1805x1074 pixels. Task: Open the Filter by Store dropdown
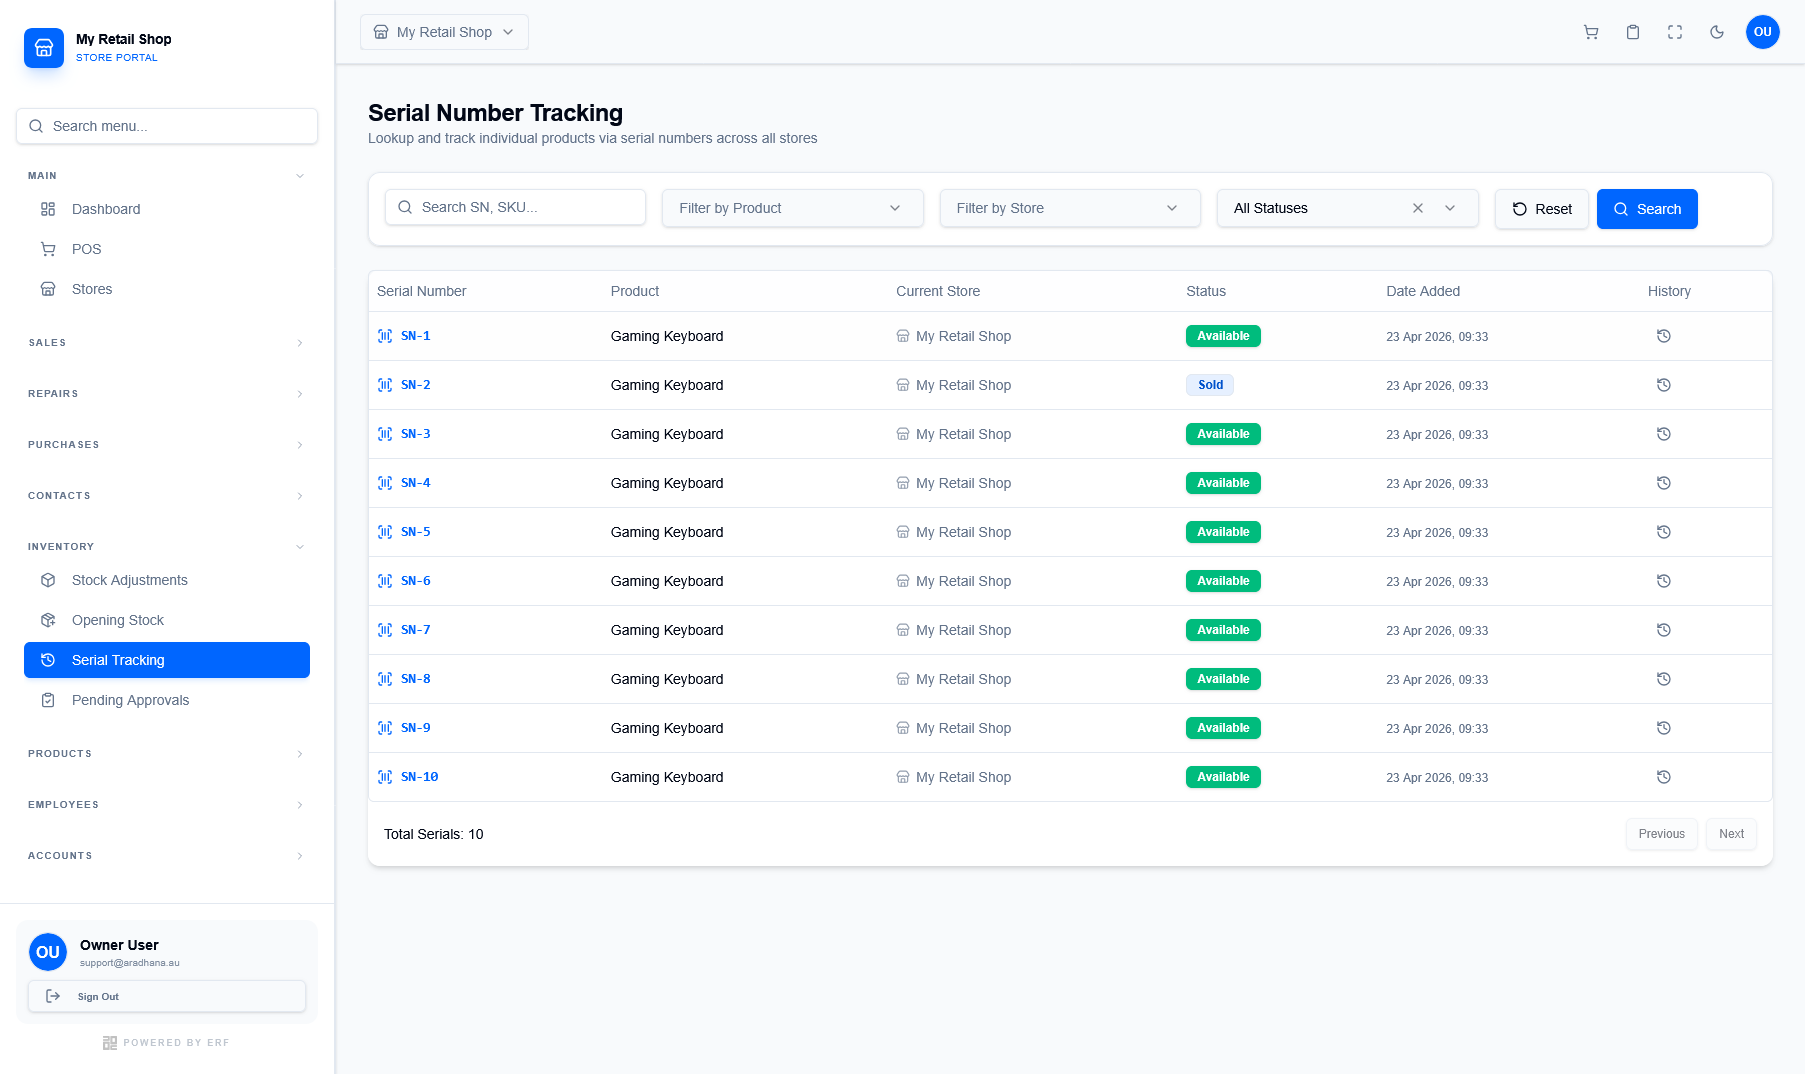[1070, 208]
